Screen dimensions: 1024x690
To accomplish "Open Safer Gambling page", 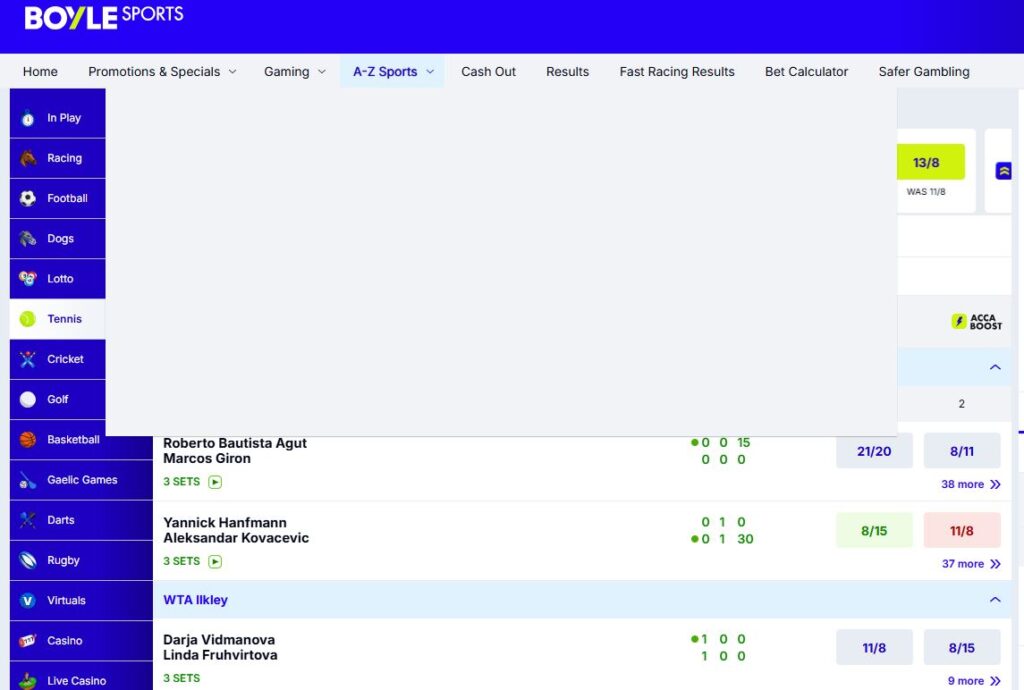I will click(x=924, y=72).
